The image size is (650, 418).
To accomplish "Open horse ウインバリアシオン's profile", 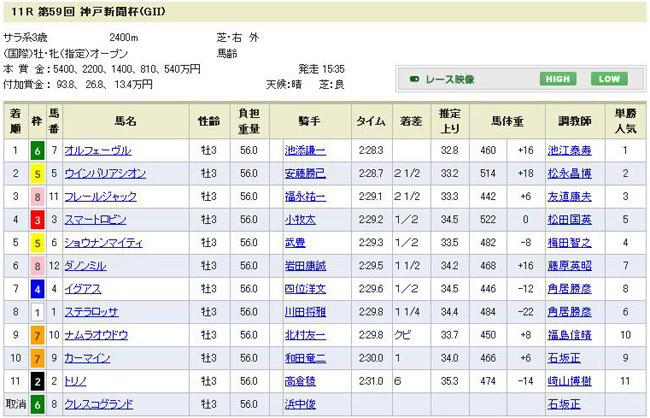I will point(105,173).
